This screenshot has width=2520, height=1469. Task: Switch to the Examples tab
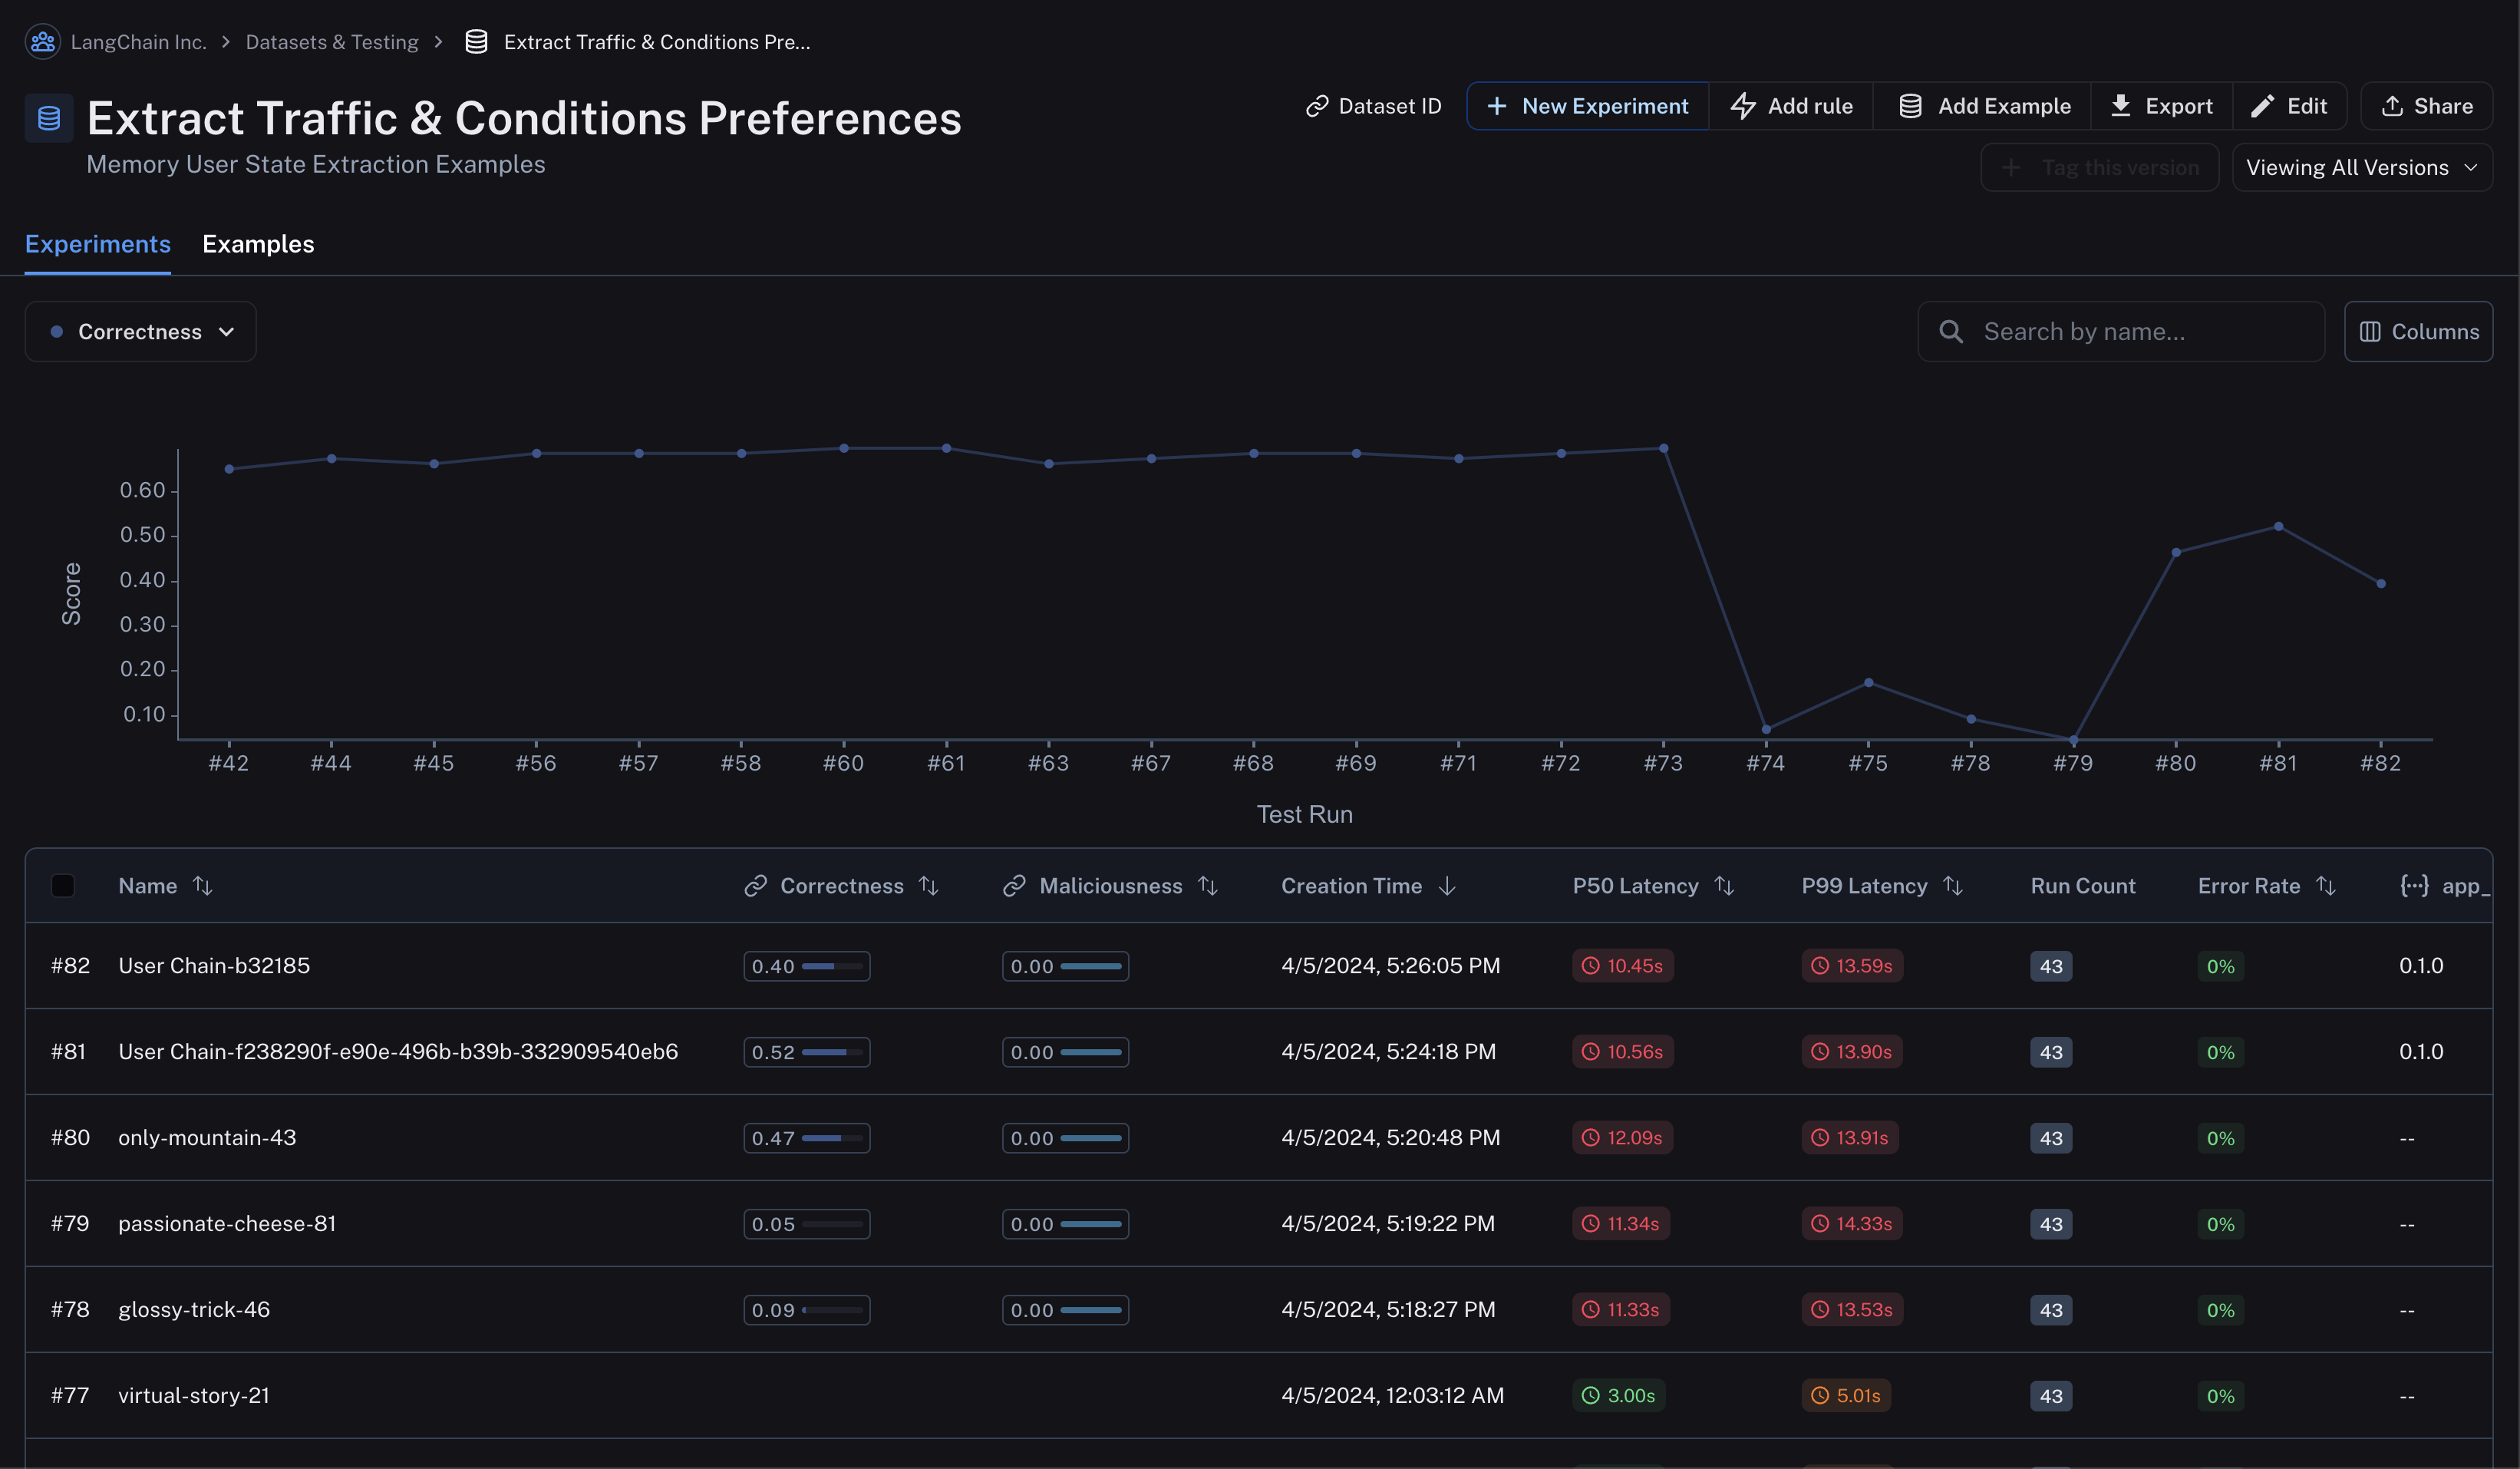[258, 244]
